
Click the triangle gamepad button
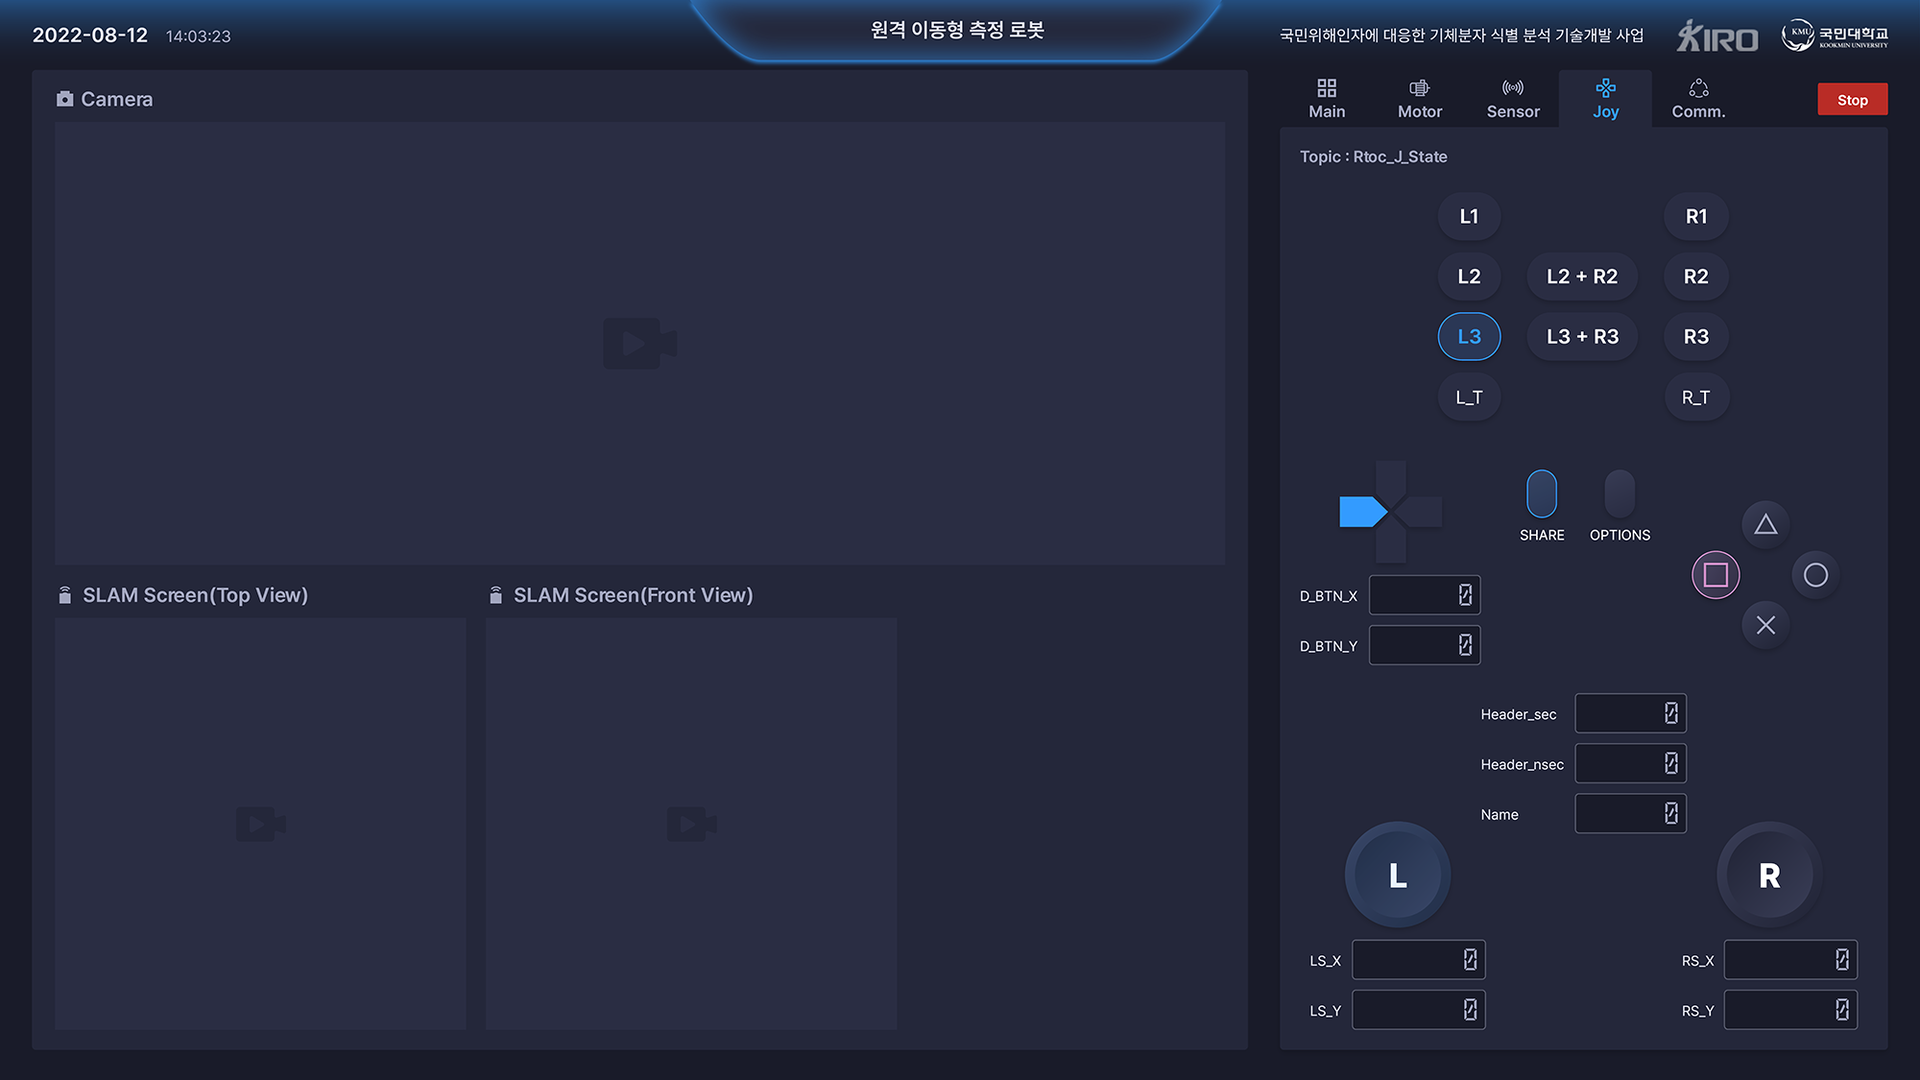pos(1765,525)
